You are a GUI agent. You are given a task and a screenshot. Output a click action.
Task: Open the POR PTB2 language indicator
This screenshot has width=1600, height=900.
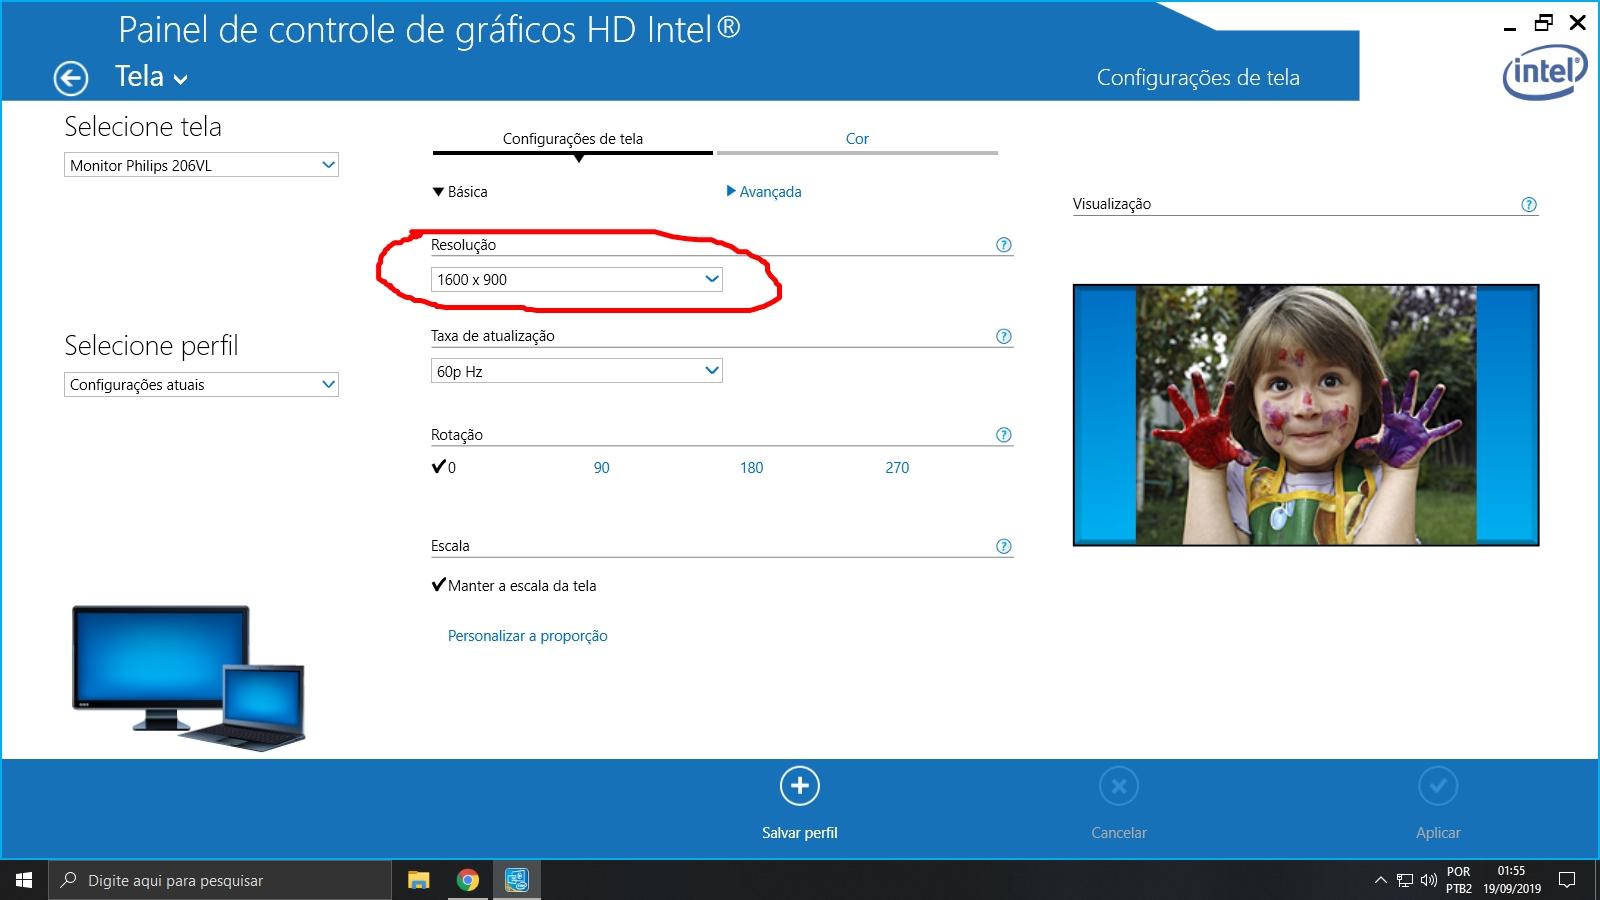click(1459, 880)
